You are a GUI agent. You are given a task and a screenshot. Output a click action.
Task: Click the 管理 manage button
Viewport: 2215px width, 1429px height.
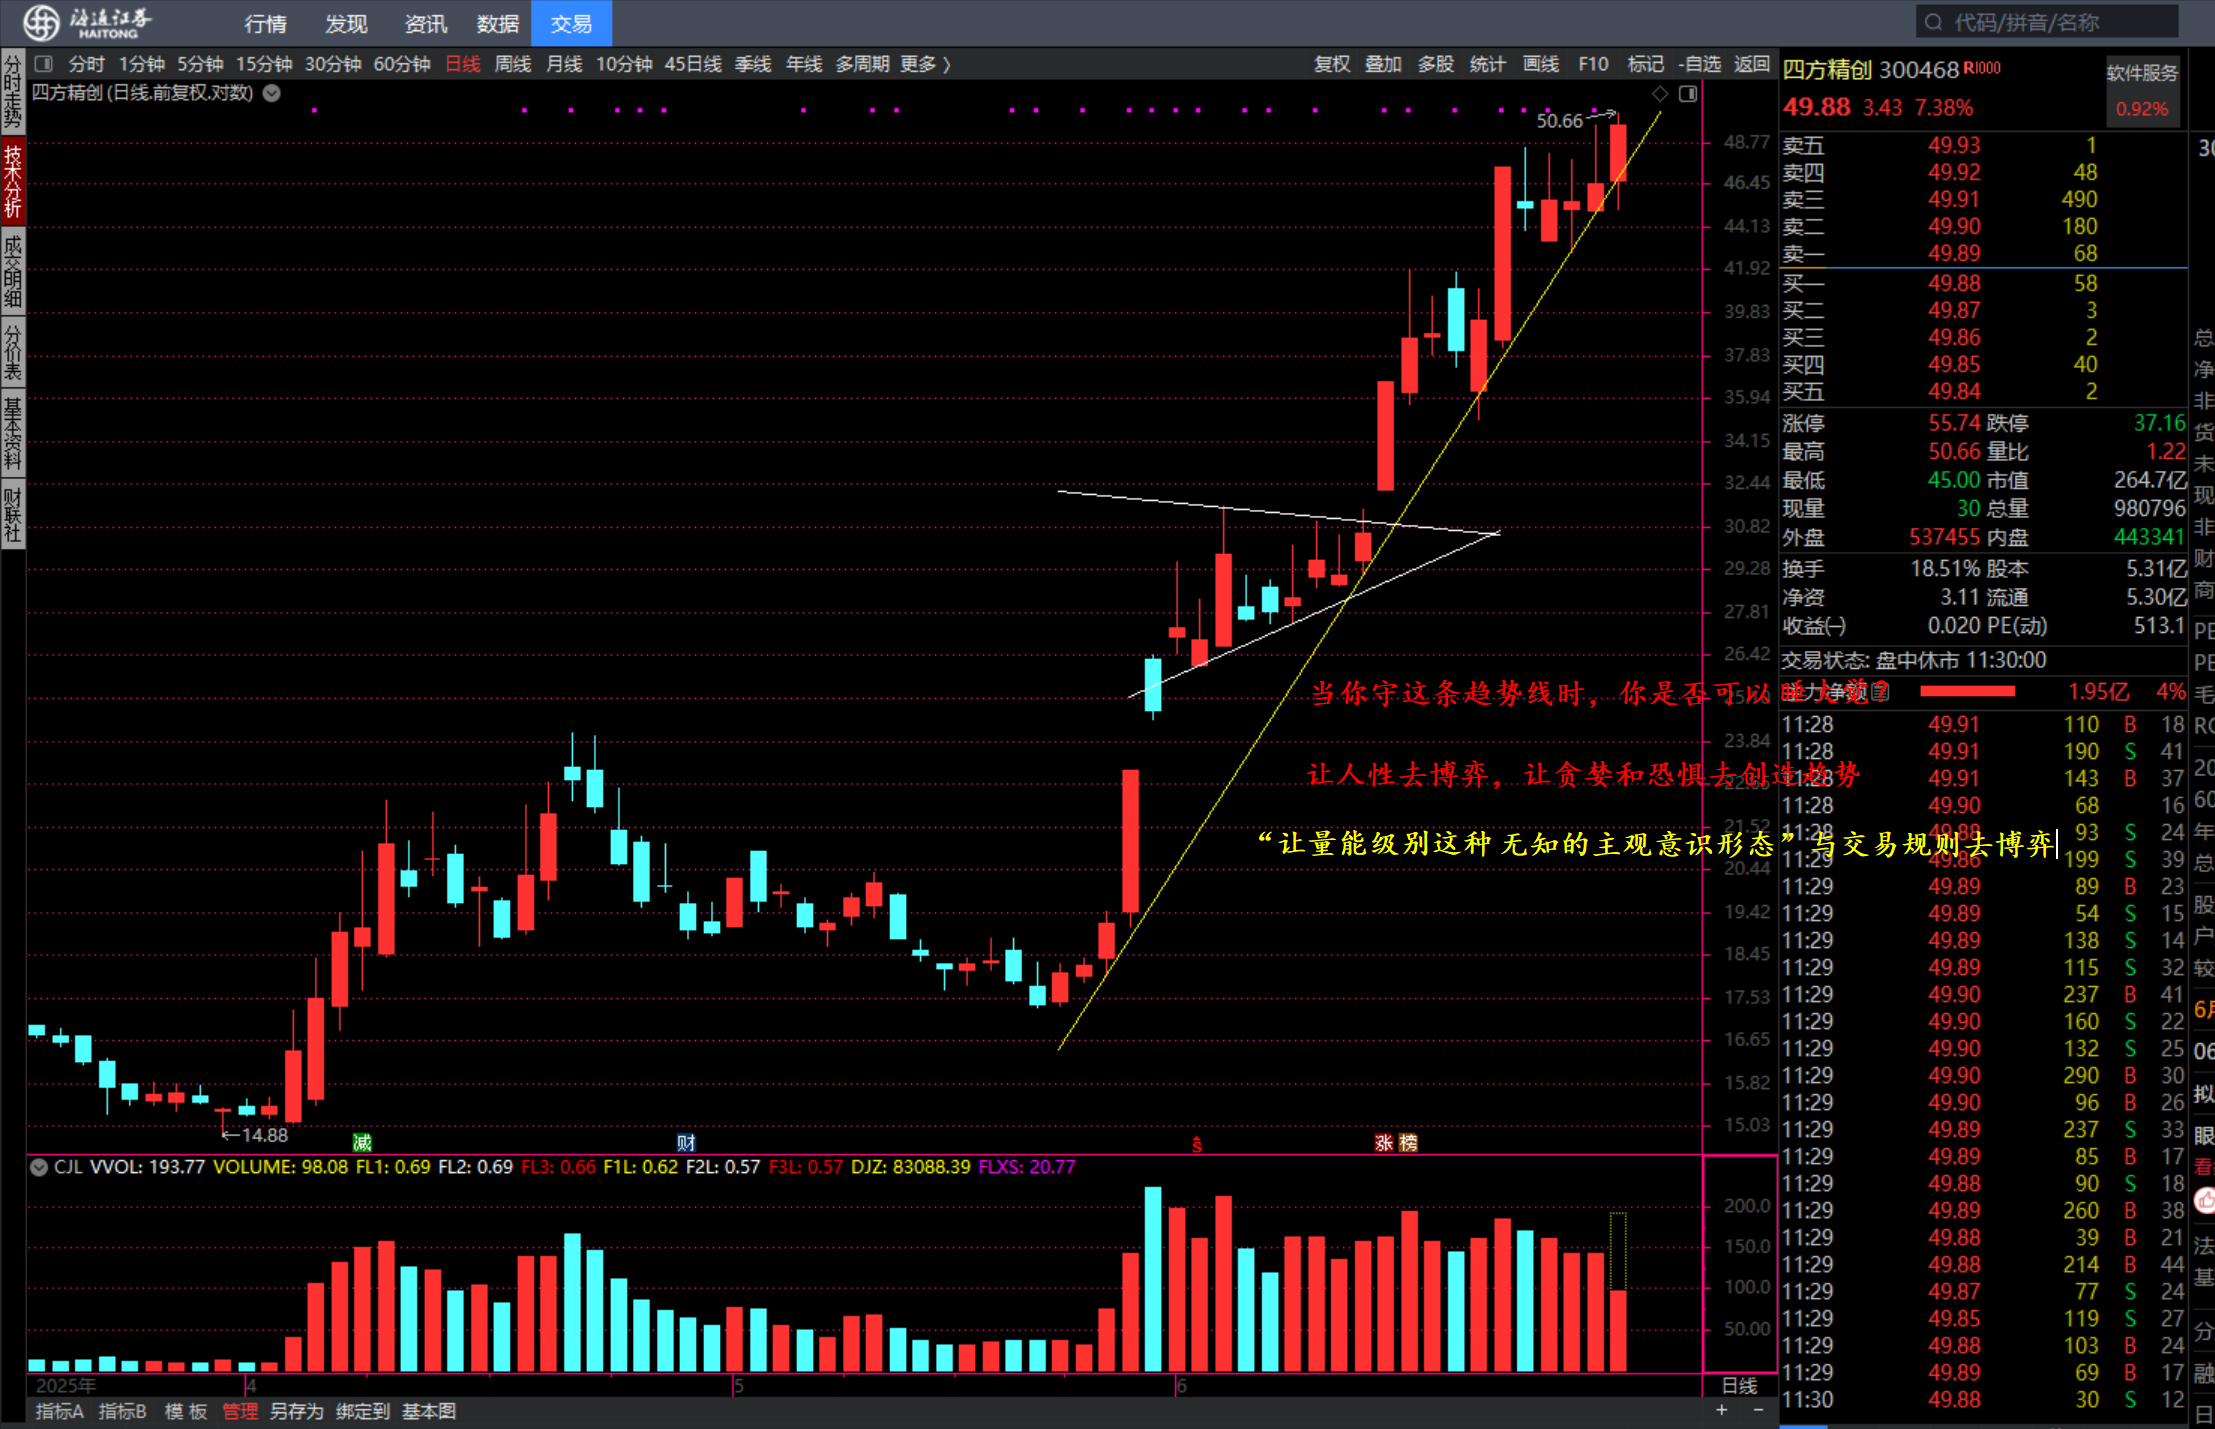point(240,1411)
